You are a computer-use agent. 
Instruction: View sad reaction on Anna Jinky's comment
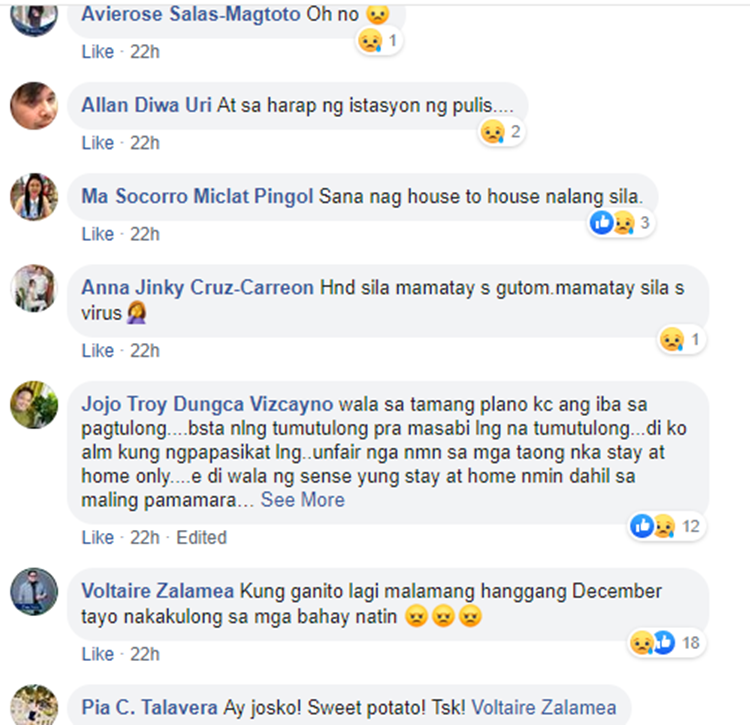point(681,340)
